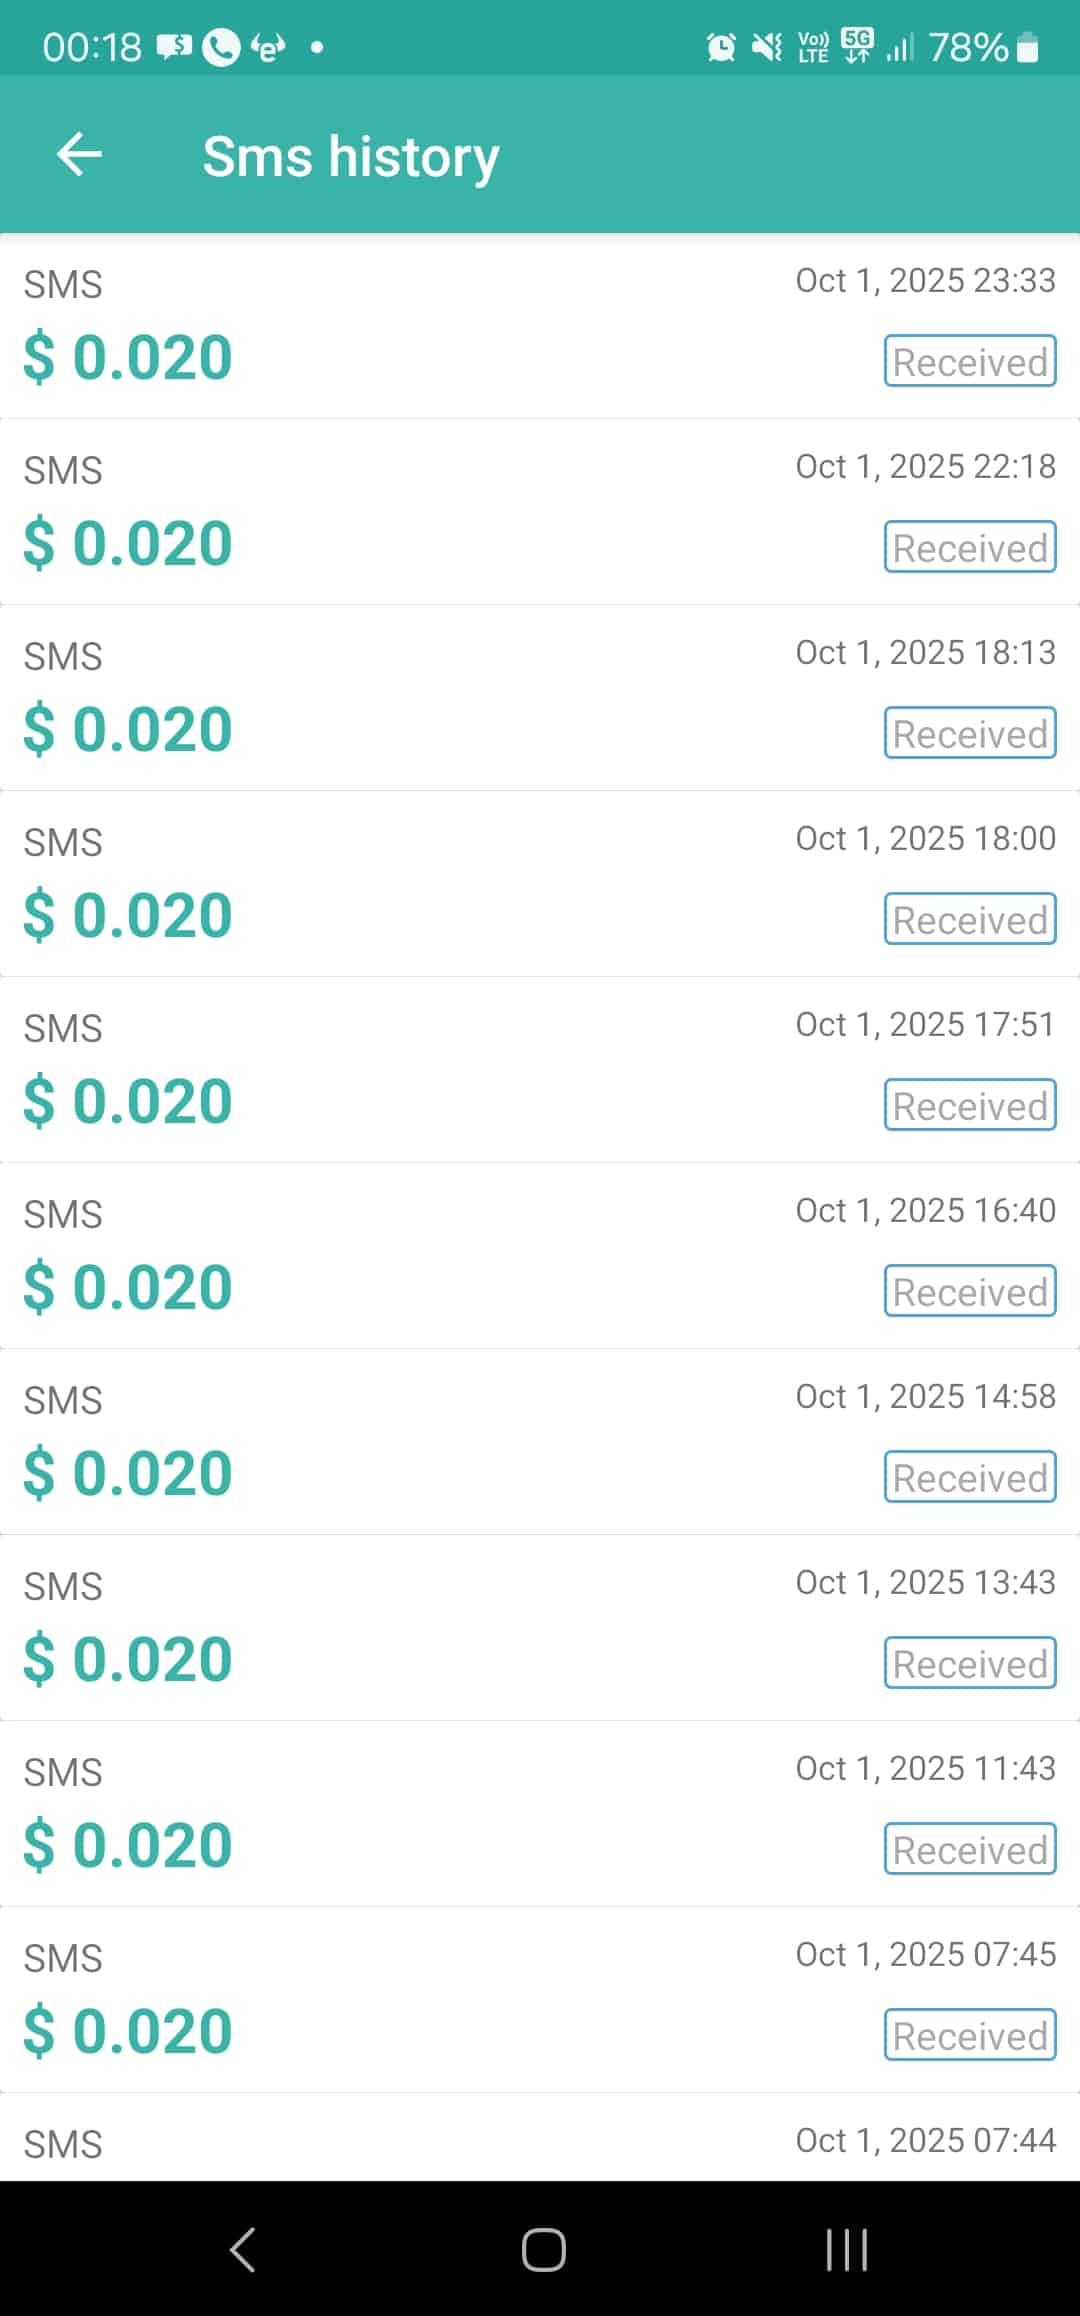This screenshot has height=2316, width=1080.
Task: Tap the Sms history page title
Action: [x=351, y=157]
